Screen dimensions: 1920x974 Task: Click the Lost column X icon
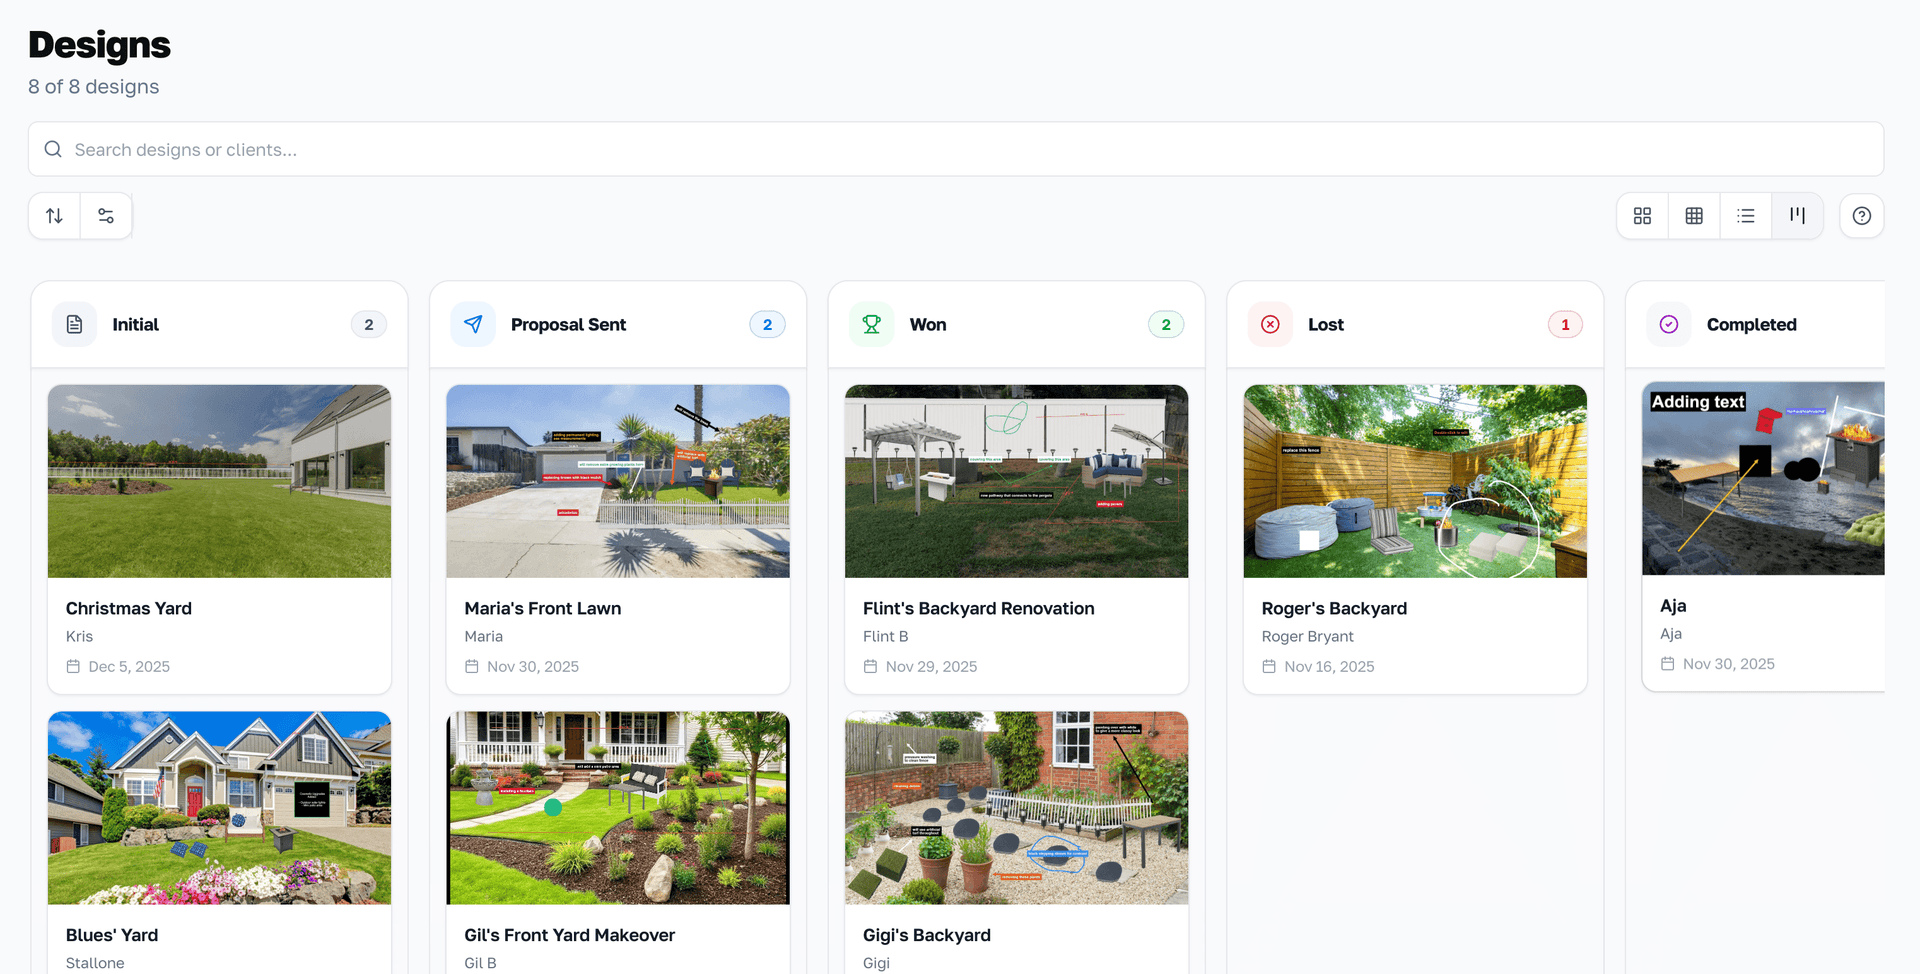tap(1270, 325)
